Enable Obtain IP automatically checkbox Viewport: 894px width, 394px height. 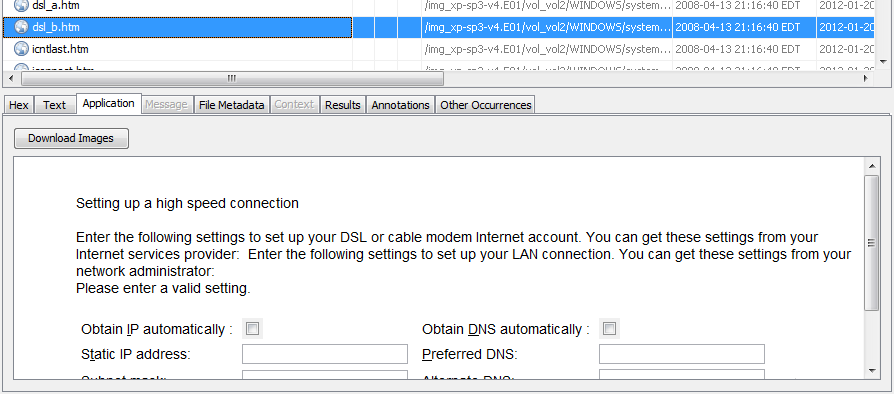point(252,329)
